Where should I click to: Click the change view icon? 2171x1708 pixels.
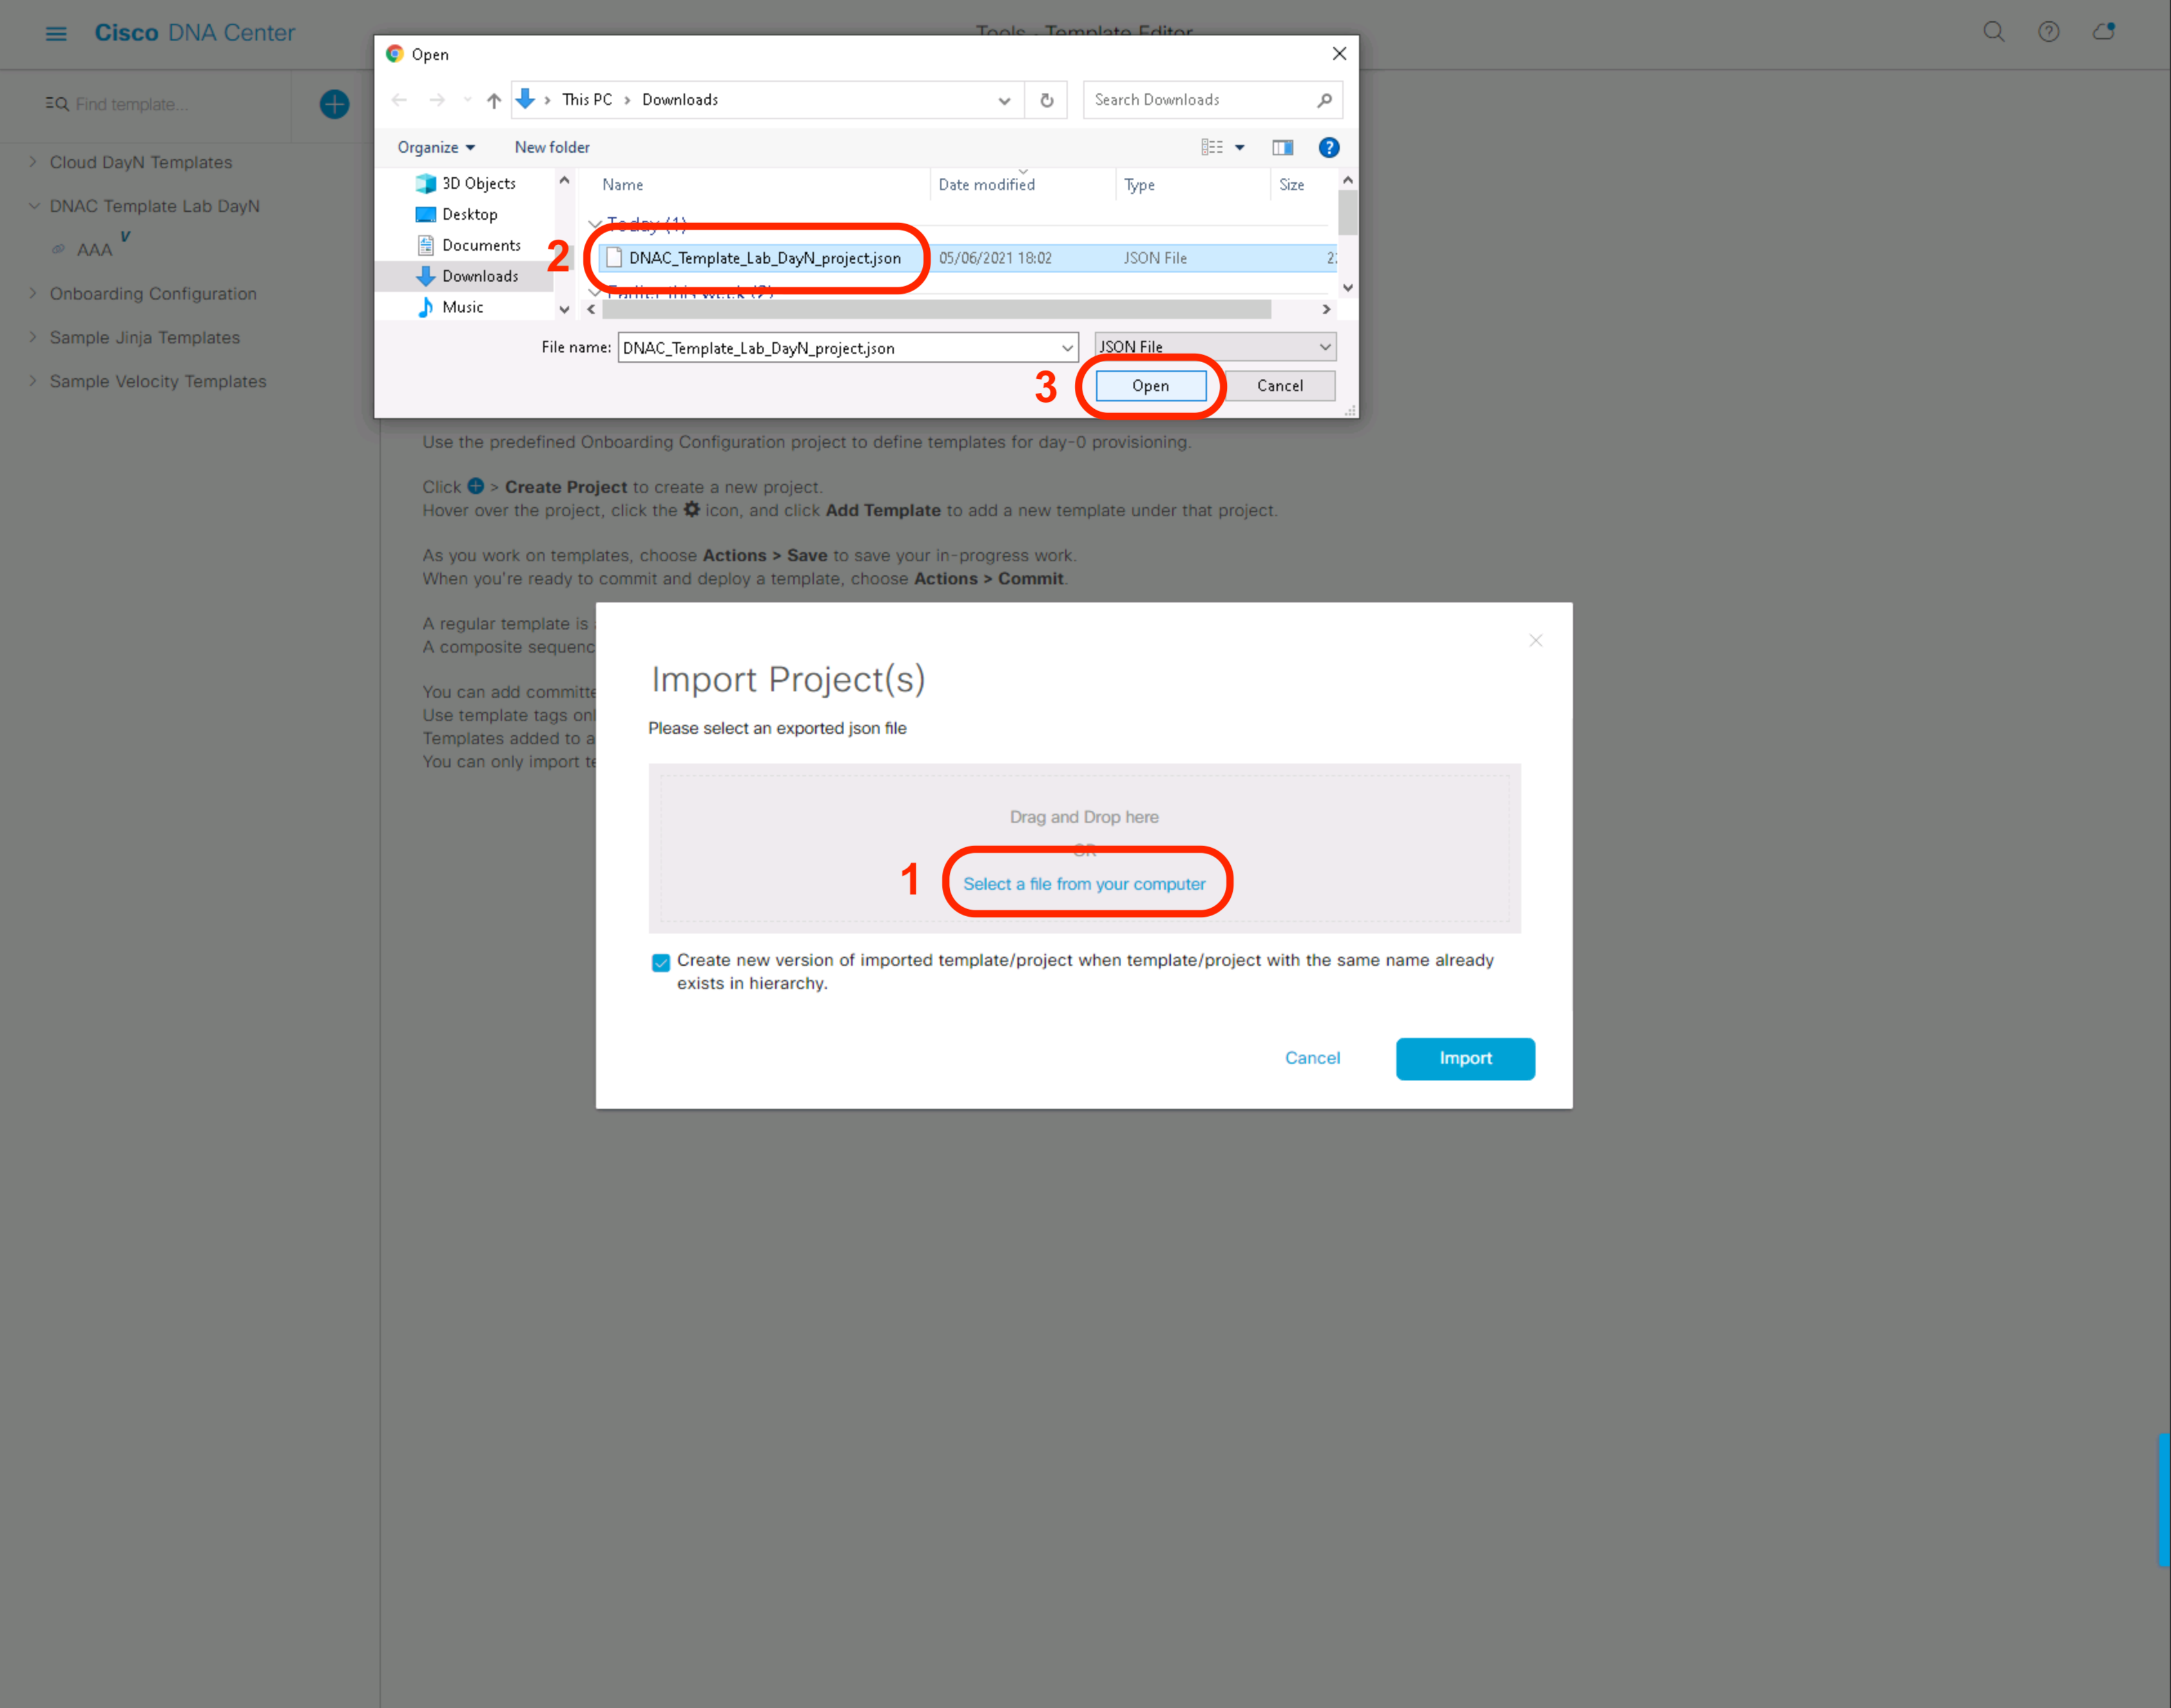[1212, 147]
